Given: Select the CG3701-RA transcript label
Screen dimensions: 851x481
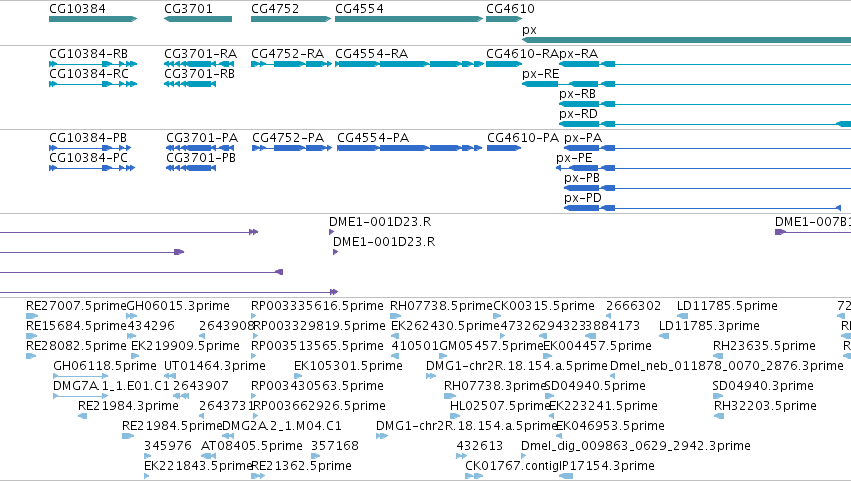Looking at the screenshot, I should click(200, 54).
